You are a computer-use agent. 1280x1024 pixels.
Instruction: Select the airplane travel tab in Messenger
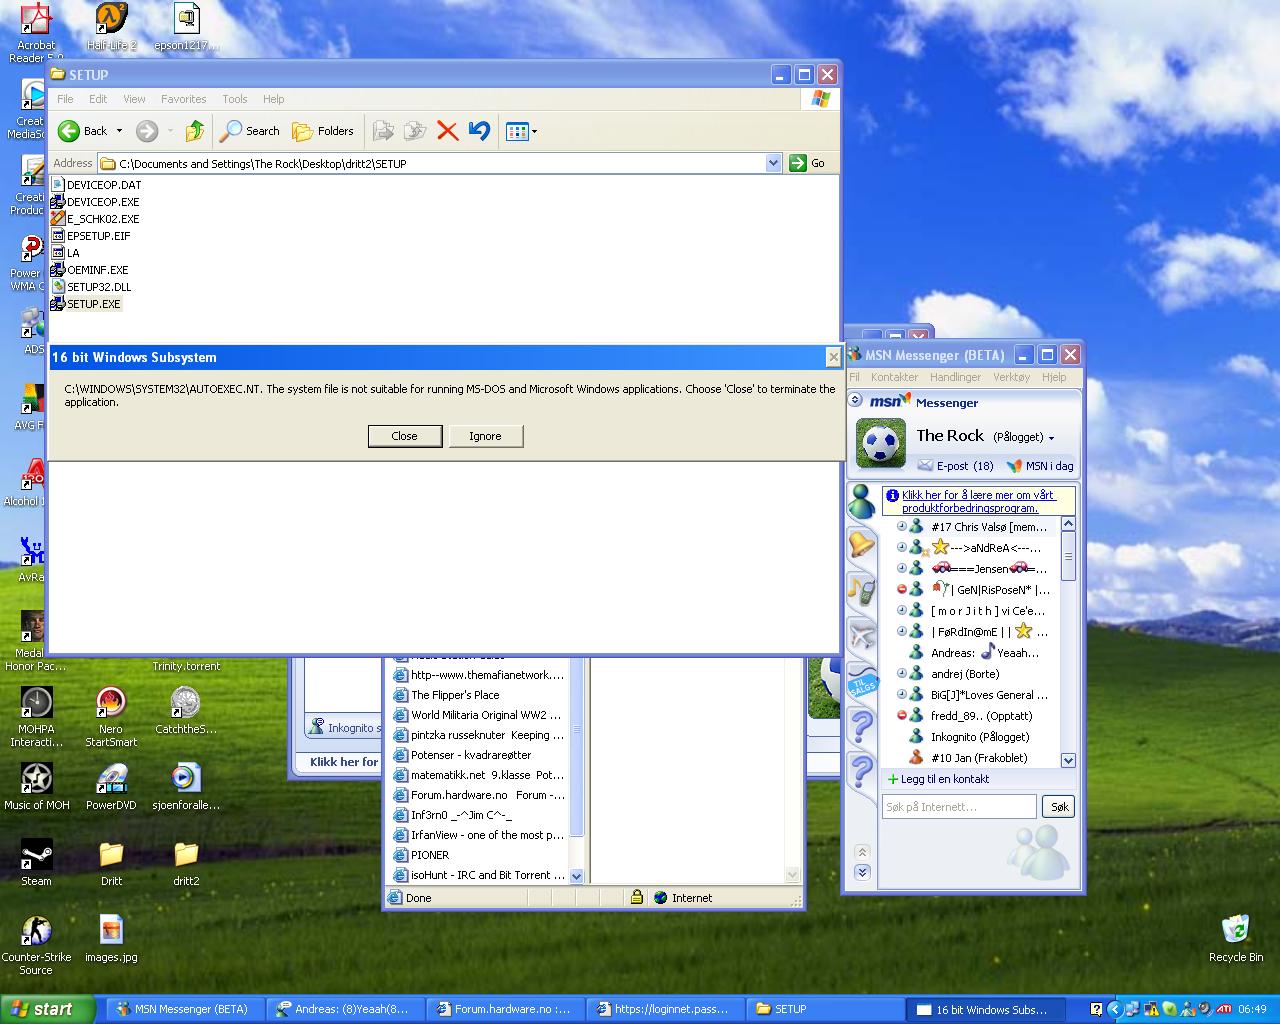pos(862,634)
